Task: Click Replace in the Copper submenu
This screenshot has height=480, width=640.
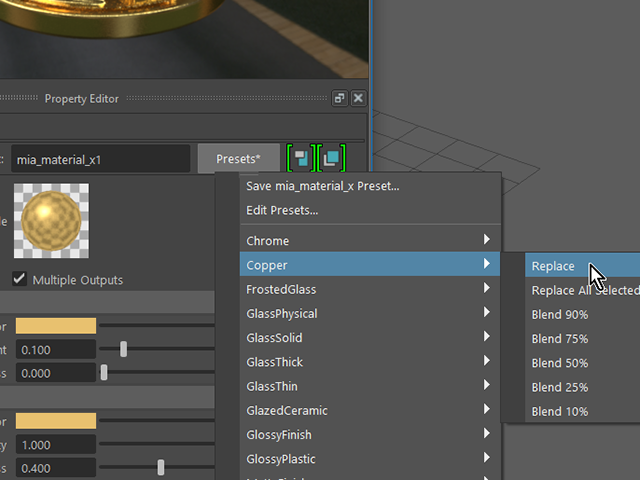Action: 582,266
